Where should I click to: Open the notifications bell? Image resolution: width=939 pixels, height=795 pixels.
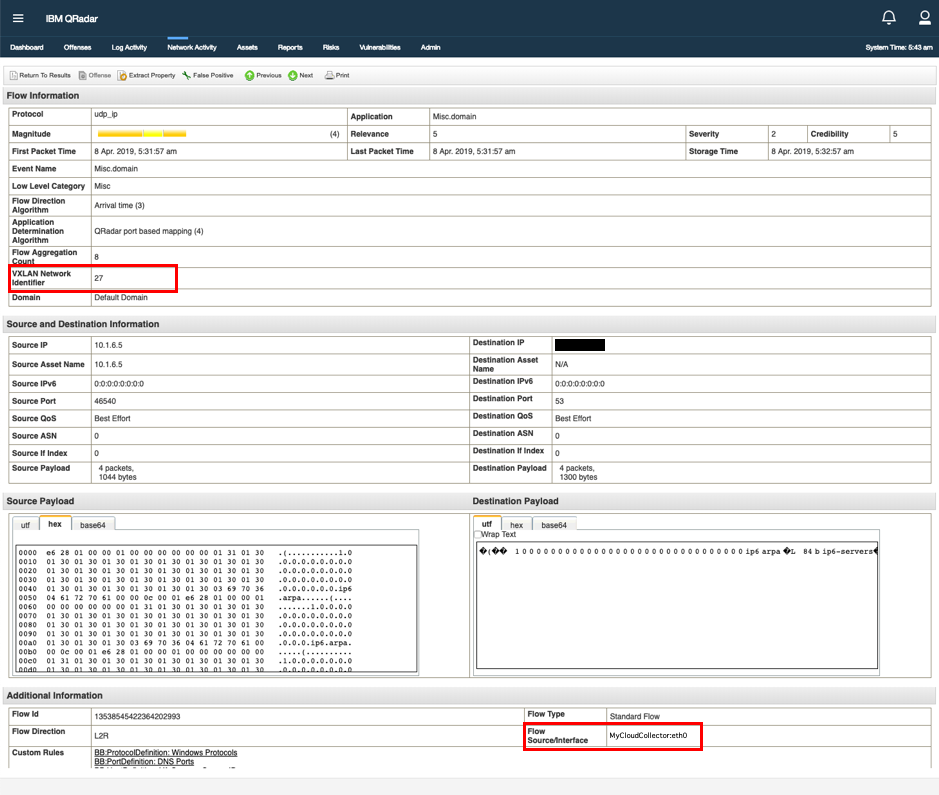click(x=889, y=17)
